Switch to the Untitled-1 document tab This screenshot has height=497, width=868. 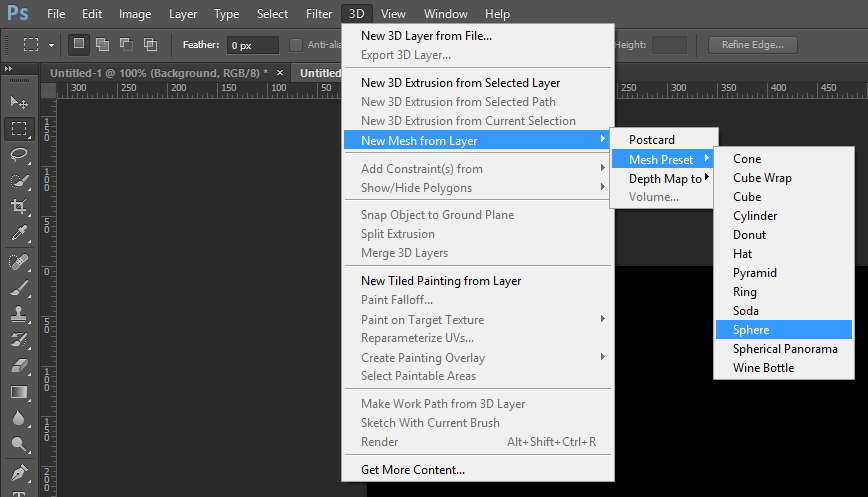[x=159, y=73]
